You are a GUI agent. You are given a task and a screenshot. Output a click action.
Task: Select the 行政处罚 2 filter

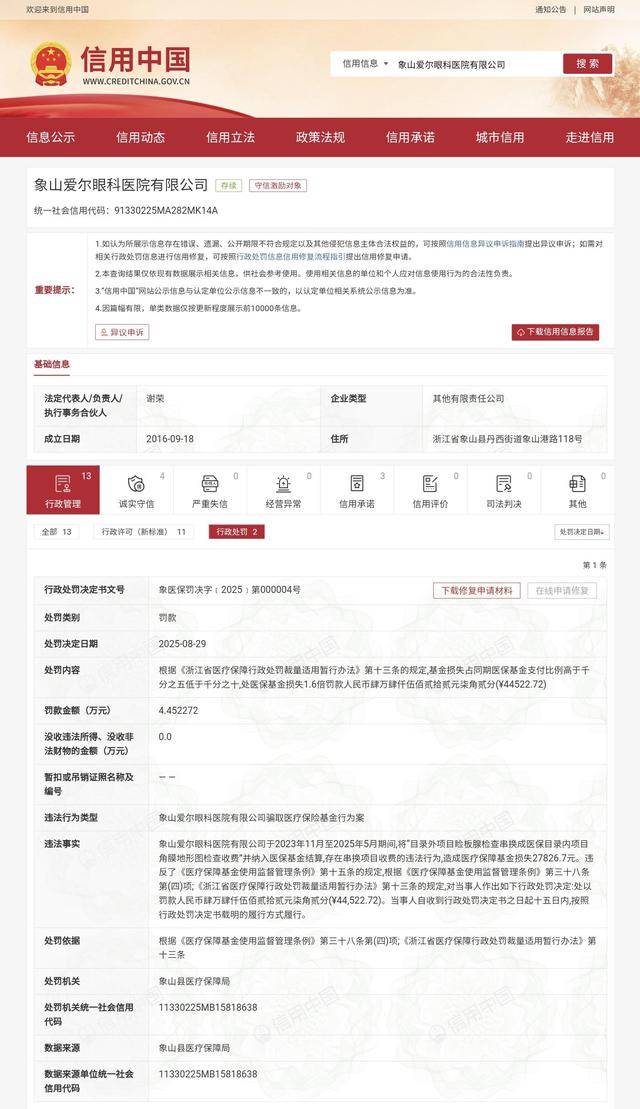tap(236, 532)
